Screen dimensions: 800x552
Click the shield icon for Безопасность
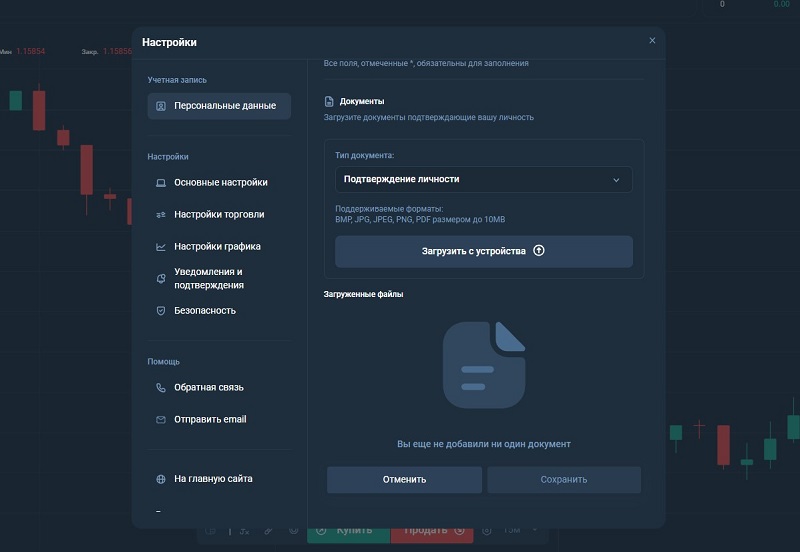161,311
